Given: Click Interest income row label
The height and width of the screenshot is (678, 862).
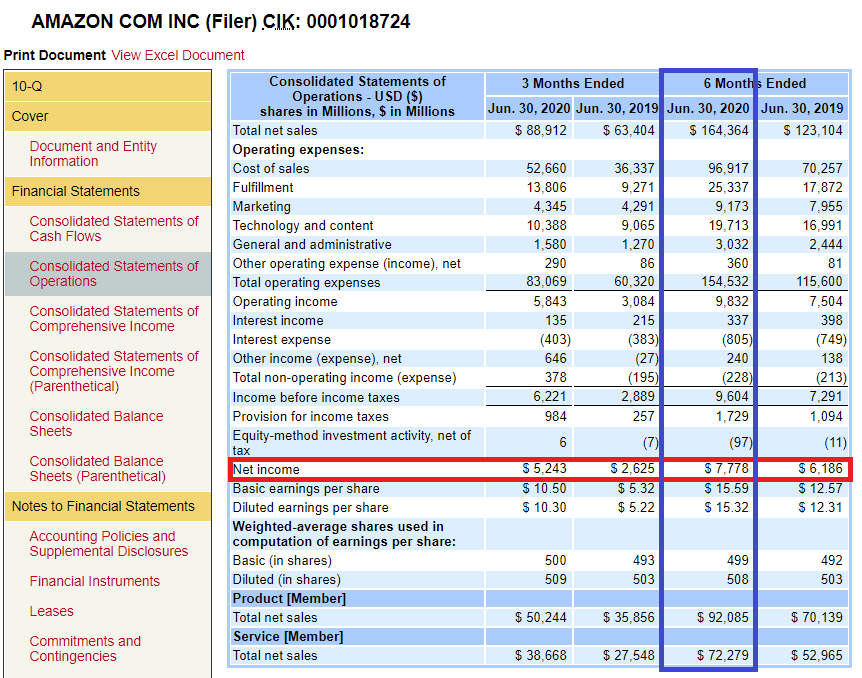Looking at the screenshot, I should pos(278,321).
